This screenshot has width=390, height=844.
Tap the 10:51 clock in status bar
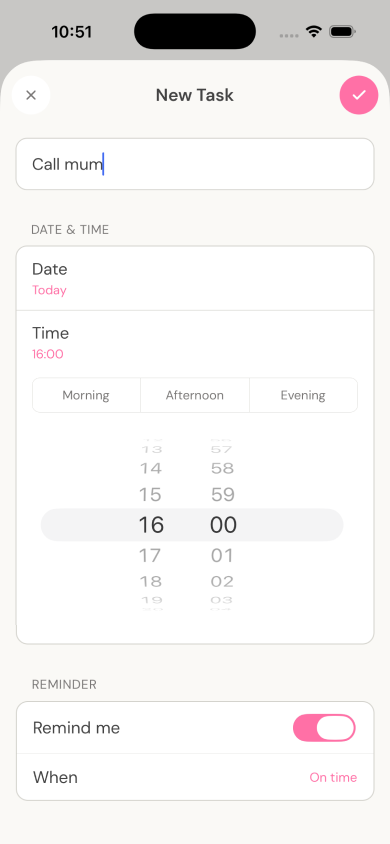[72, 32]
